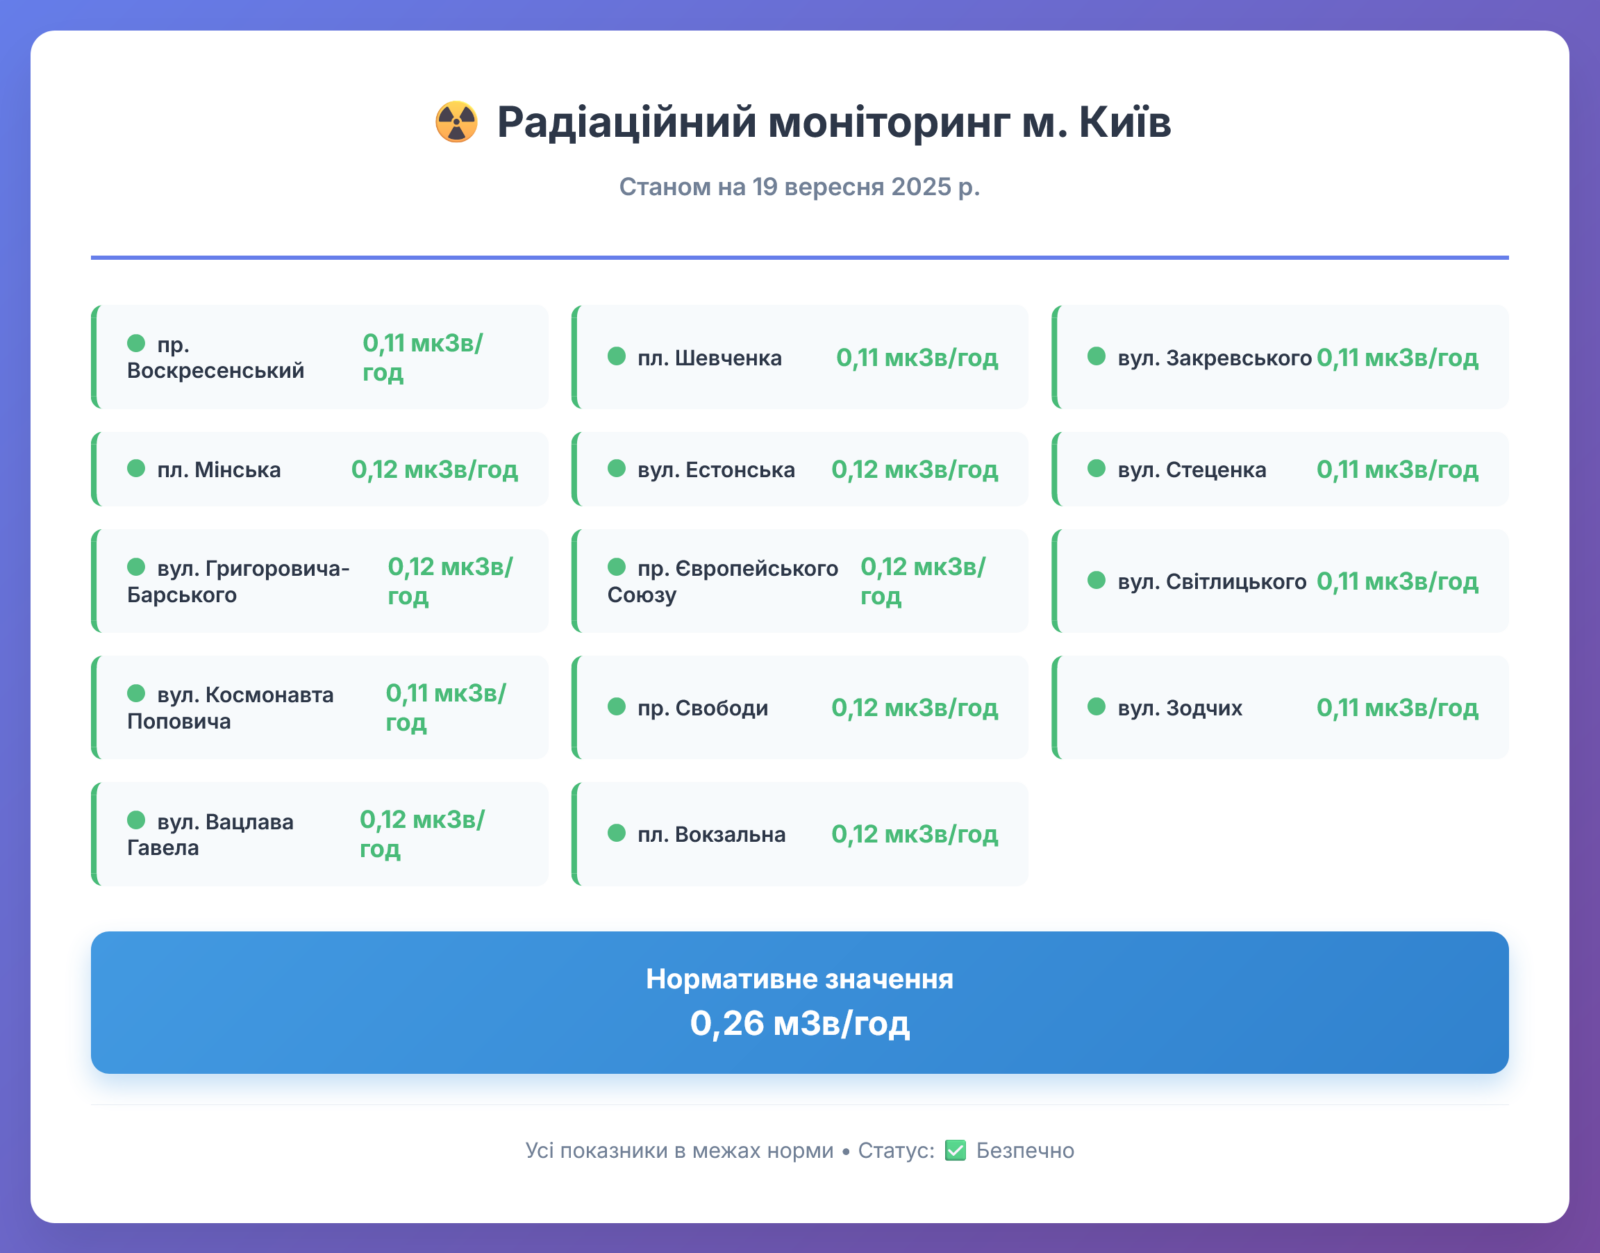Click the green checkmark status icon

coord(955,1151)
